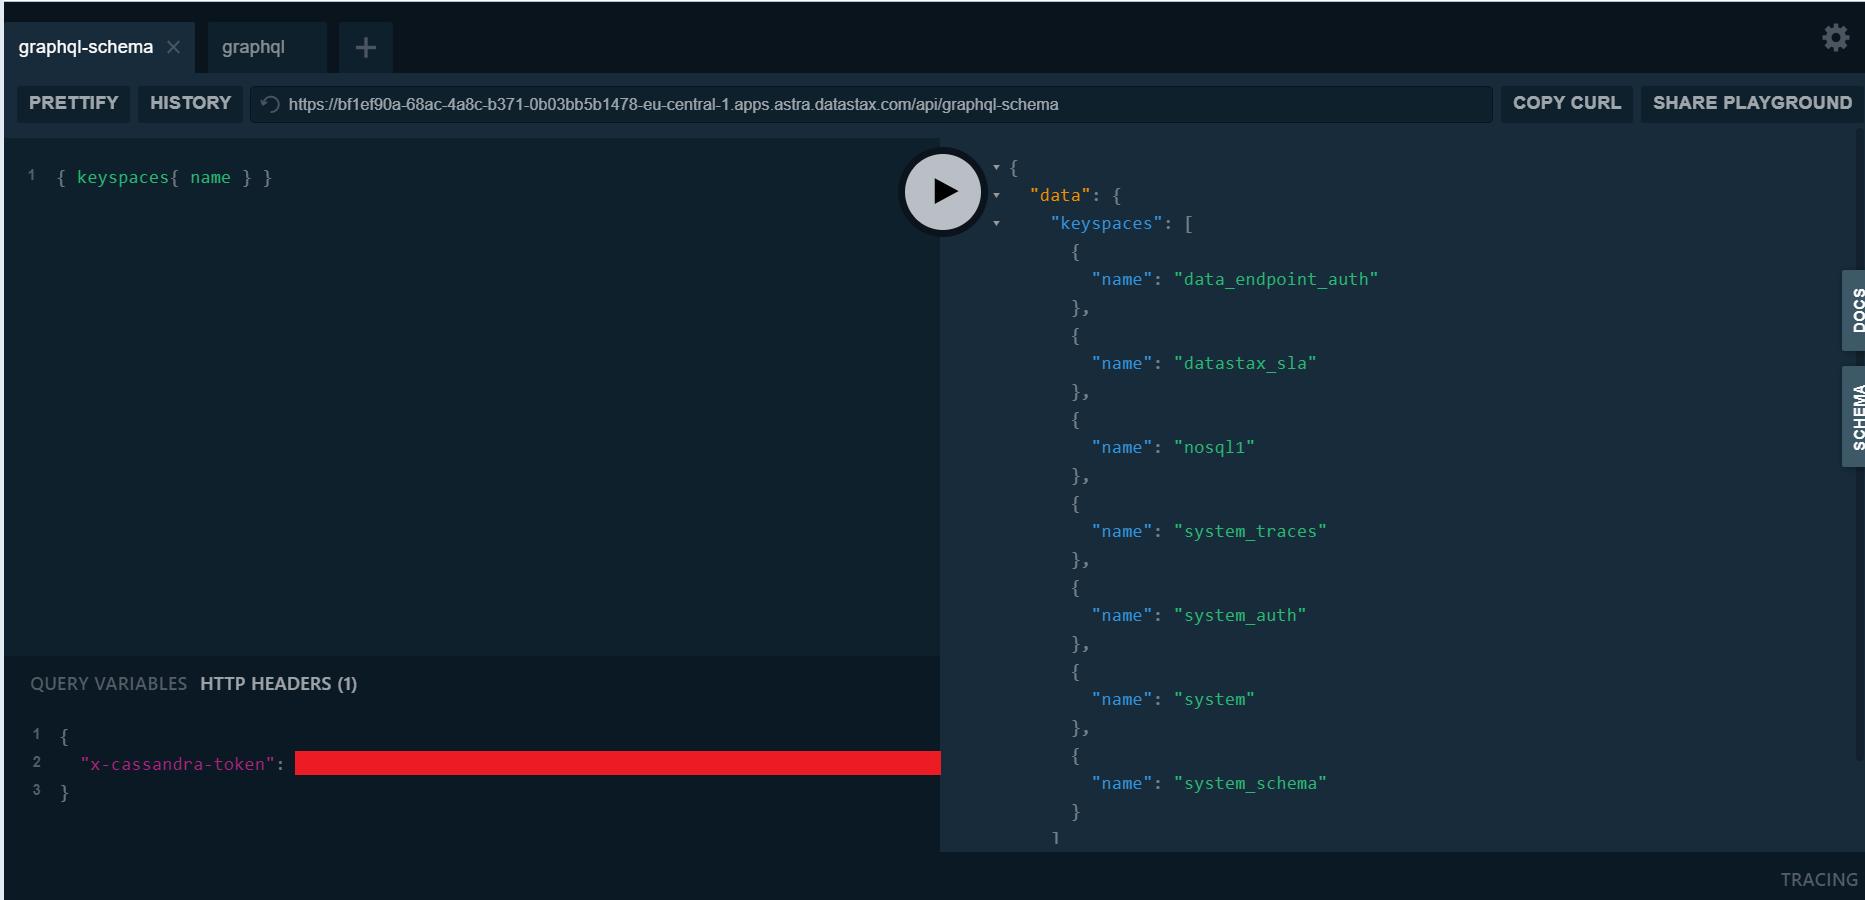
Task: Click the redacted x-cassandra-token value bar
Action: (615, 763)
